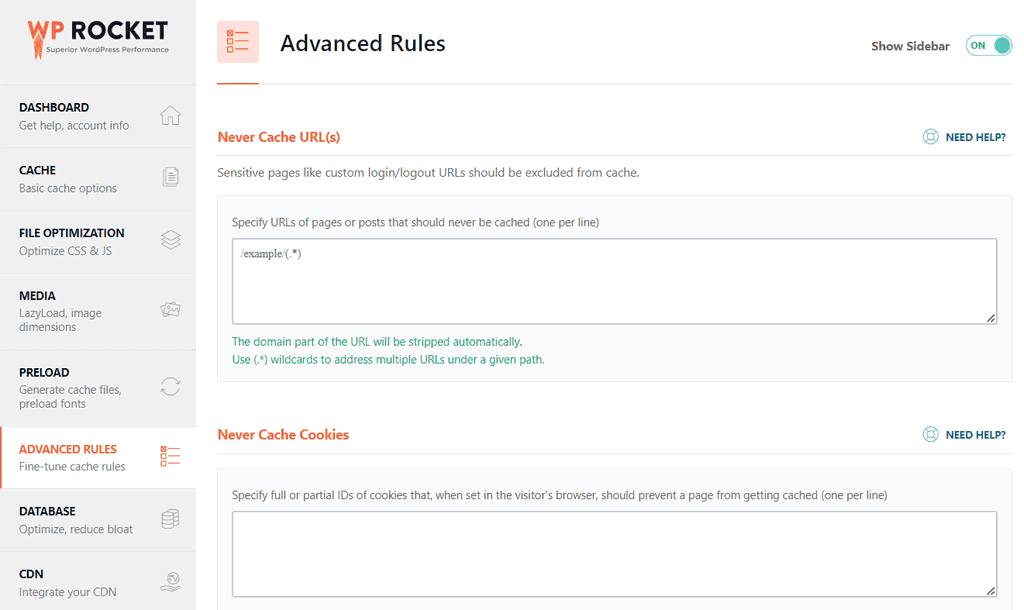Image resolution: width=1024 pixels, height=610 pixels.
Task: Open the Database menu item
Action: [98, 520]
